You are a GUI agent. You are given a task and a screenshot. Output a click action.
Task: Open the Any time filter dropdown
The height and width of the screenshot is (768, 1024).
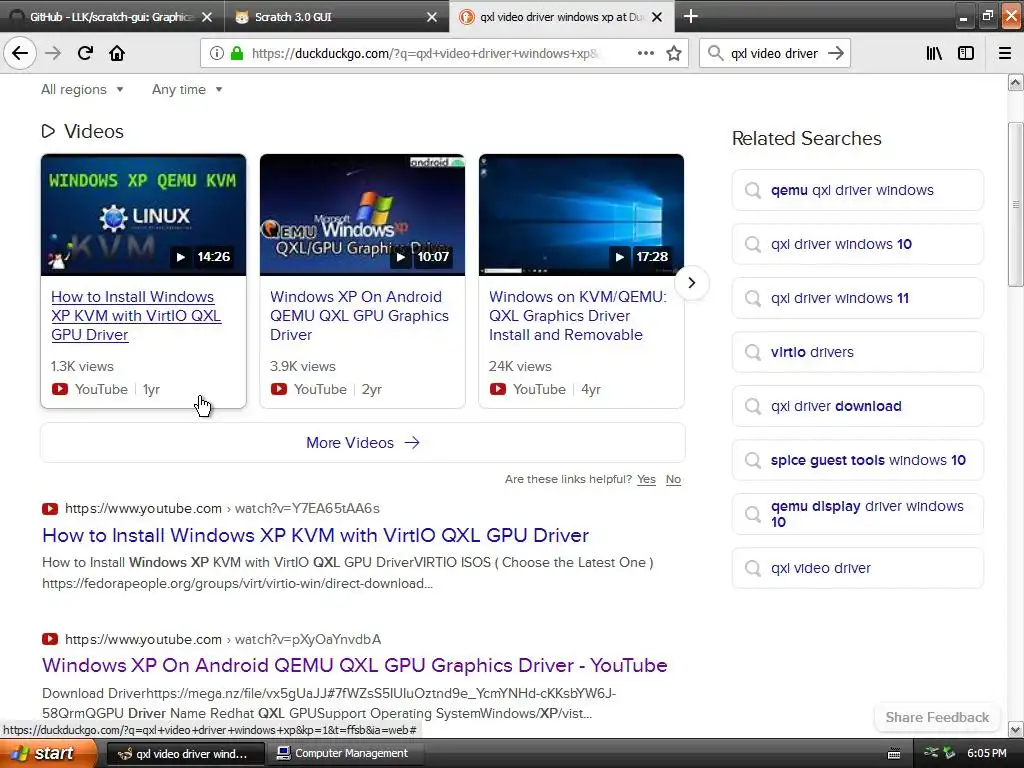coord(187,89)
